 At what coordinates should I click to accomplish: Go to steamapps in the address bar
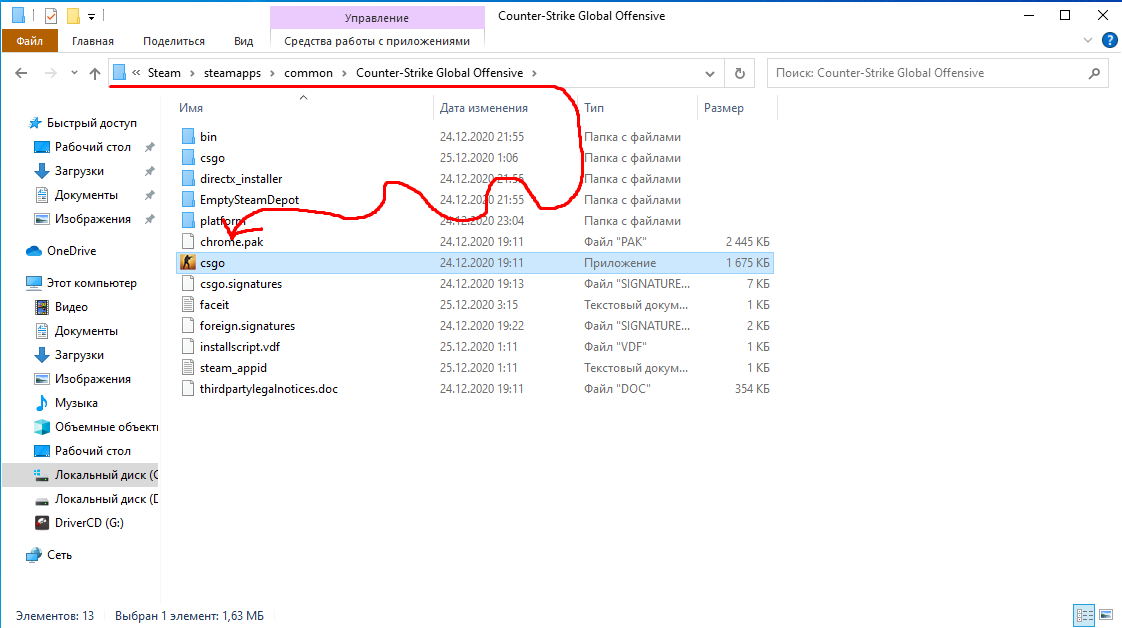(233, 73)
